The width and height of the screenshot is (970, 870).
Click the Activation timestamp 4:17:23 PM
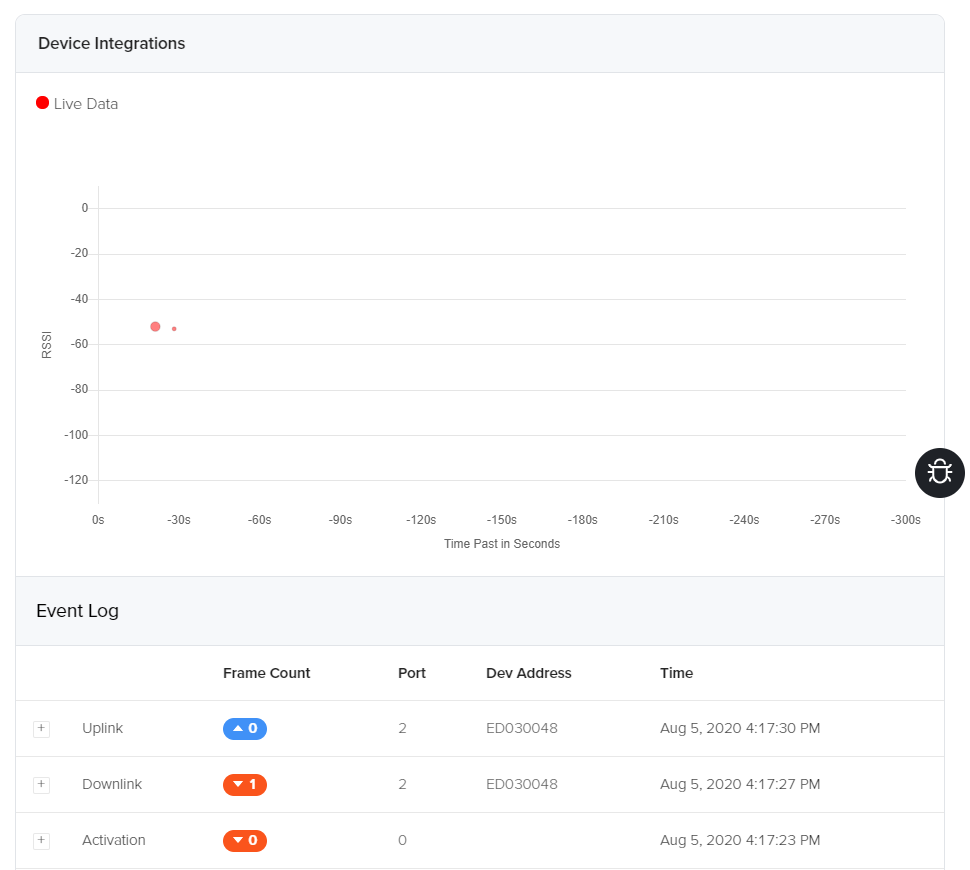click(740, 841)
